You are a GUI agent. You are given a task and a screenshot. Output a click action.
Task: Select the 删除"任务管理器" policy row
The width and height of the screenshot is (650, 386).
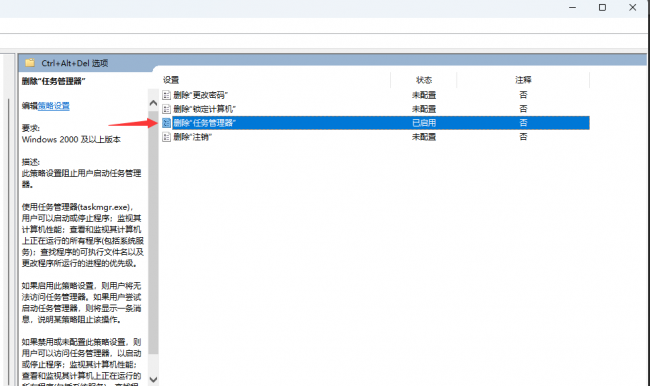pyautogui.click(x=375, y=123)
